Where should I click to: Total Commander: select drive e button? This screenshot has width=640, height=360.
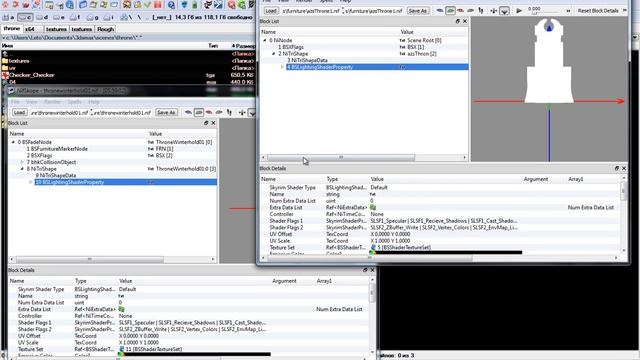click(x=59, y=18)
